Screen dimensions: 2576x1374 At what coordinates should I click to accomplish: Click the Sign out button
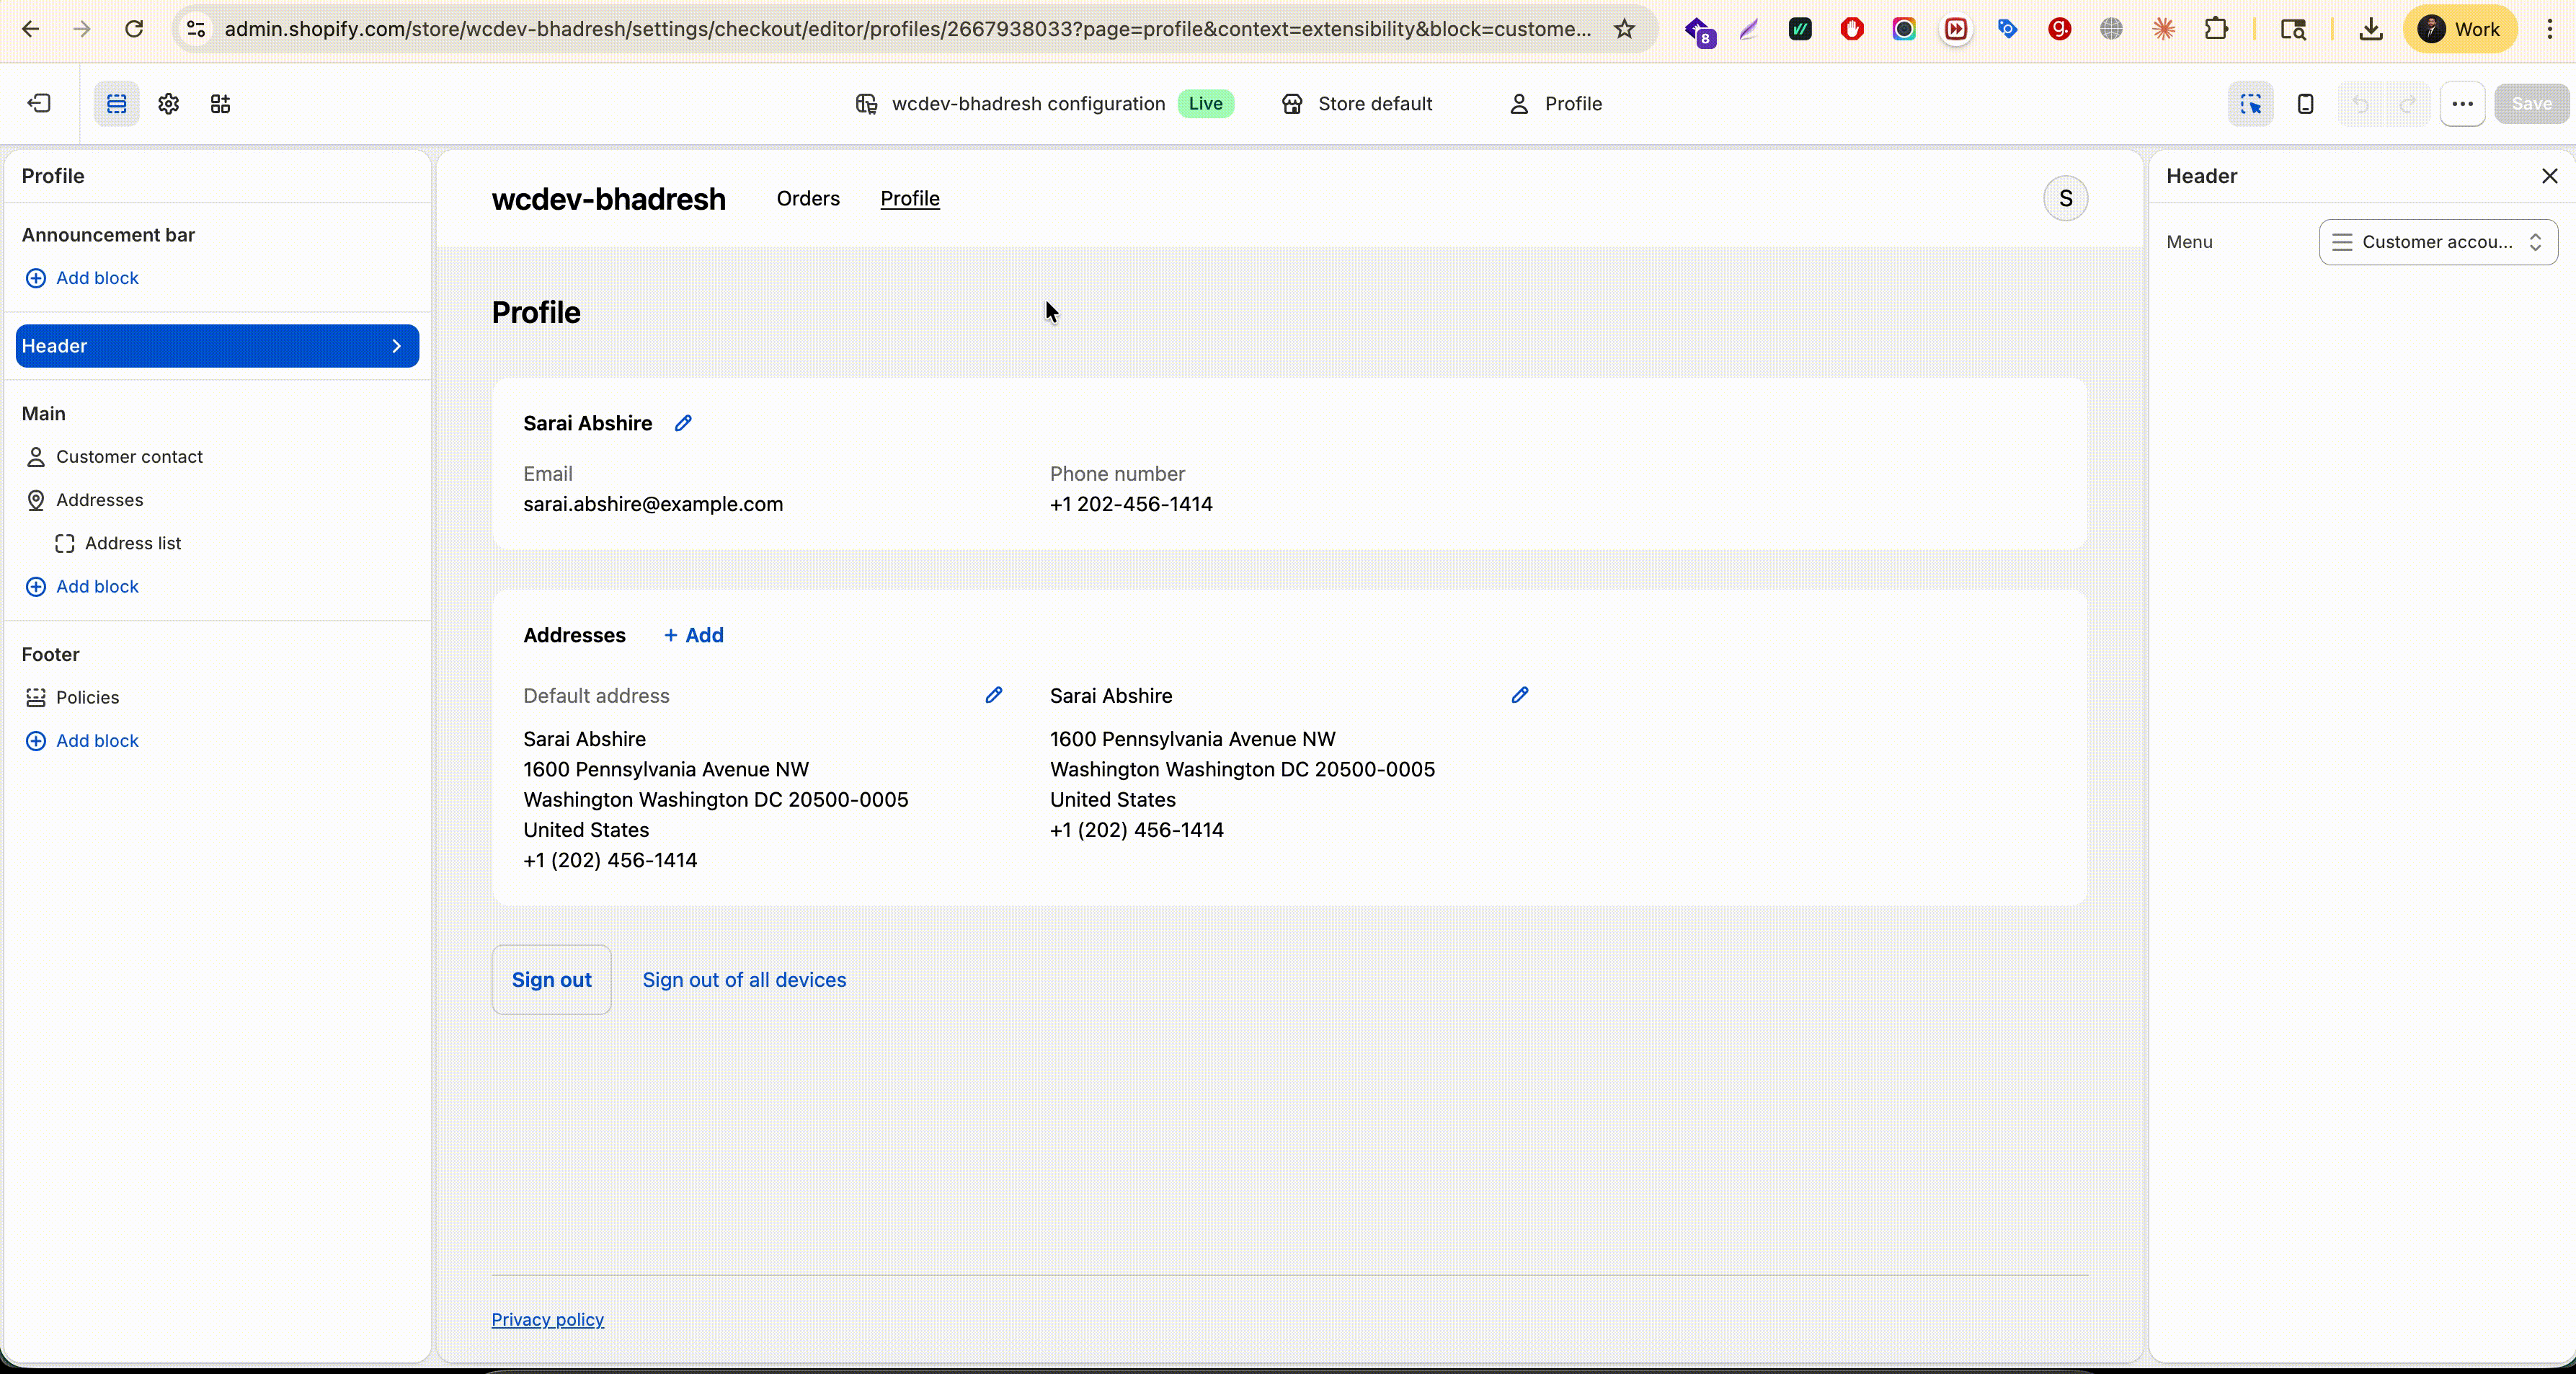coord(551,980)
